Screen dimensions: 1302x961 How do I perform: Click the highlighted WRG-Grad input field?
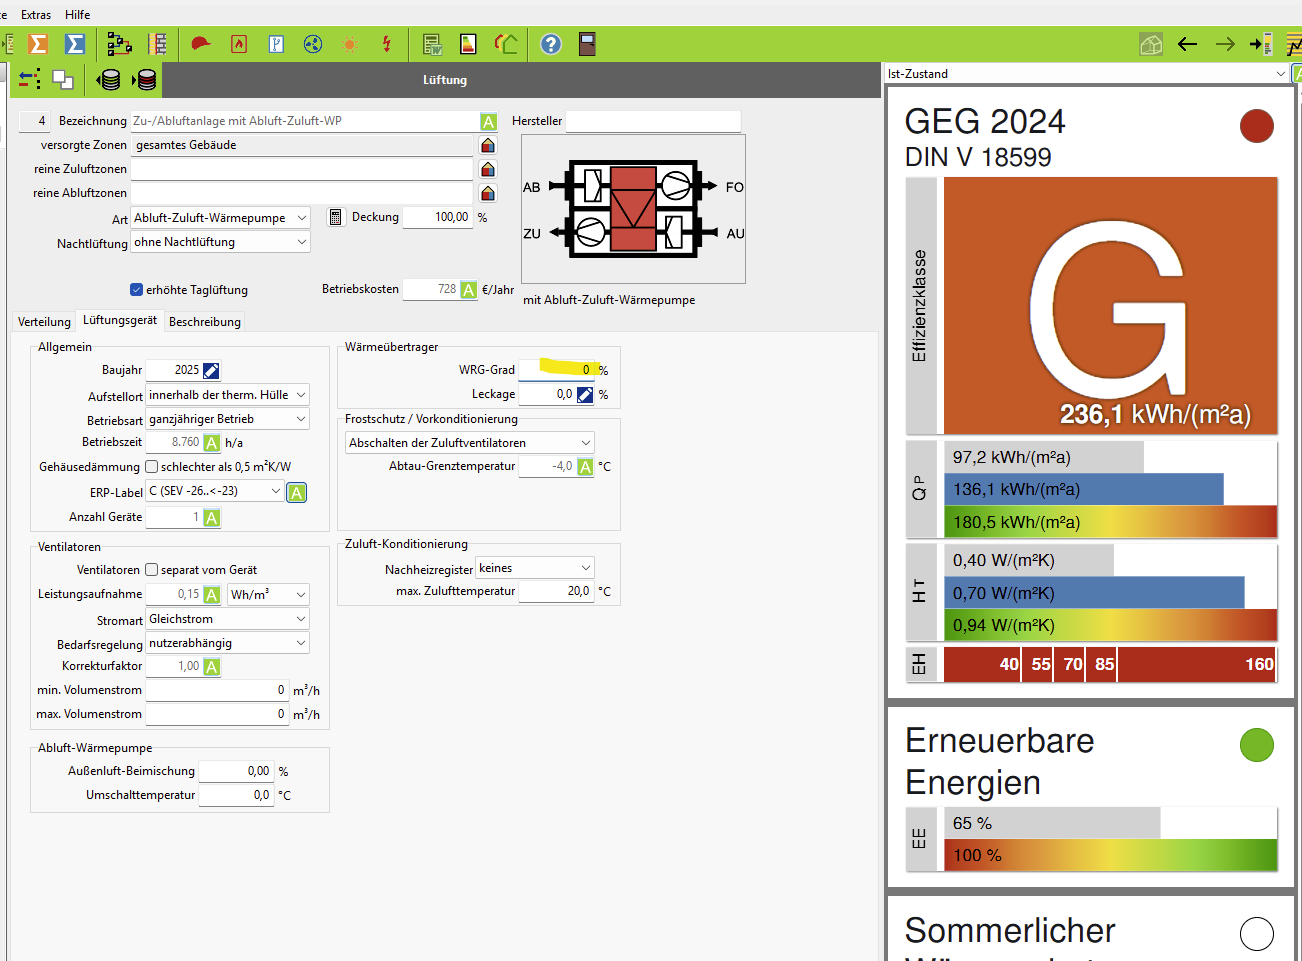(558, 370)
